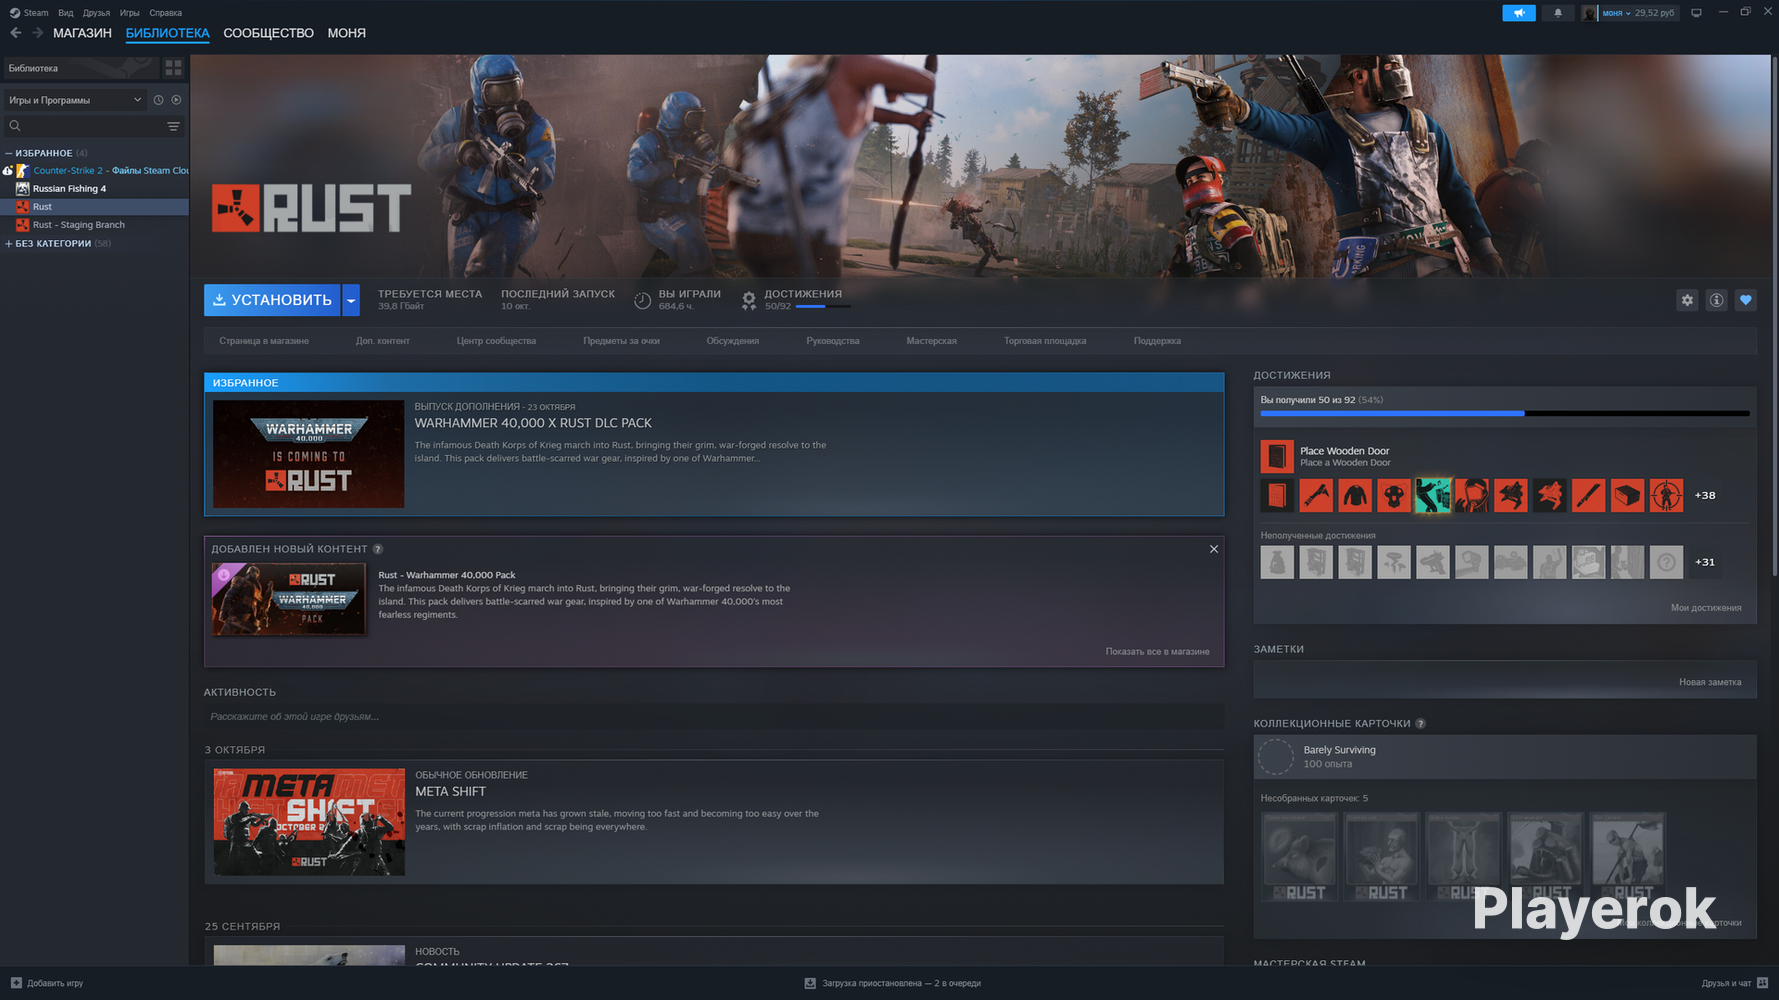The image size is (1779, 1000).
Task: Click the profile avatar picture
Action: [x=1589, y=13]
